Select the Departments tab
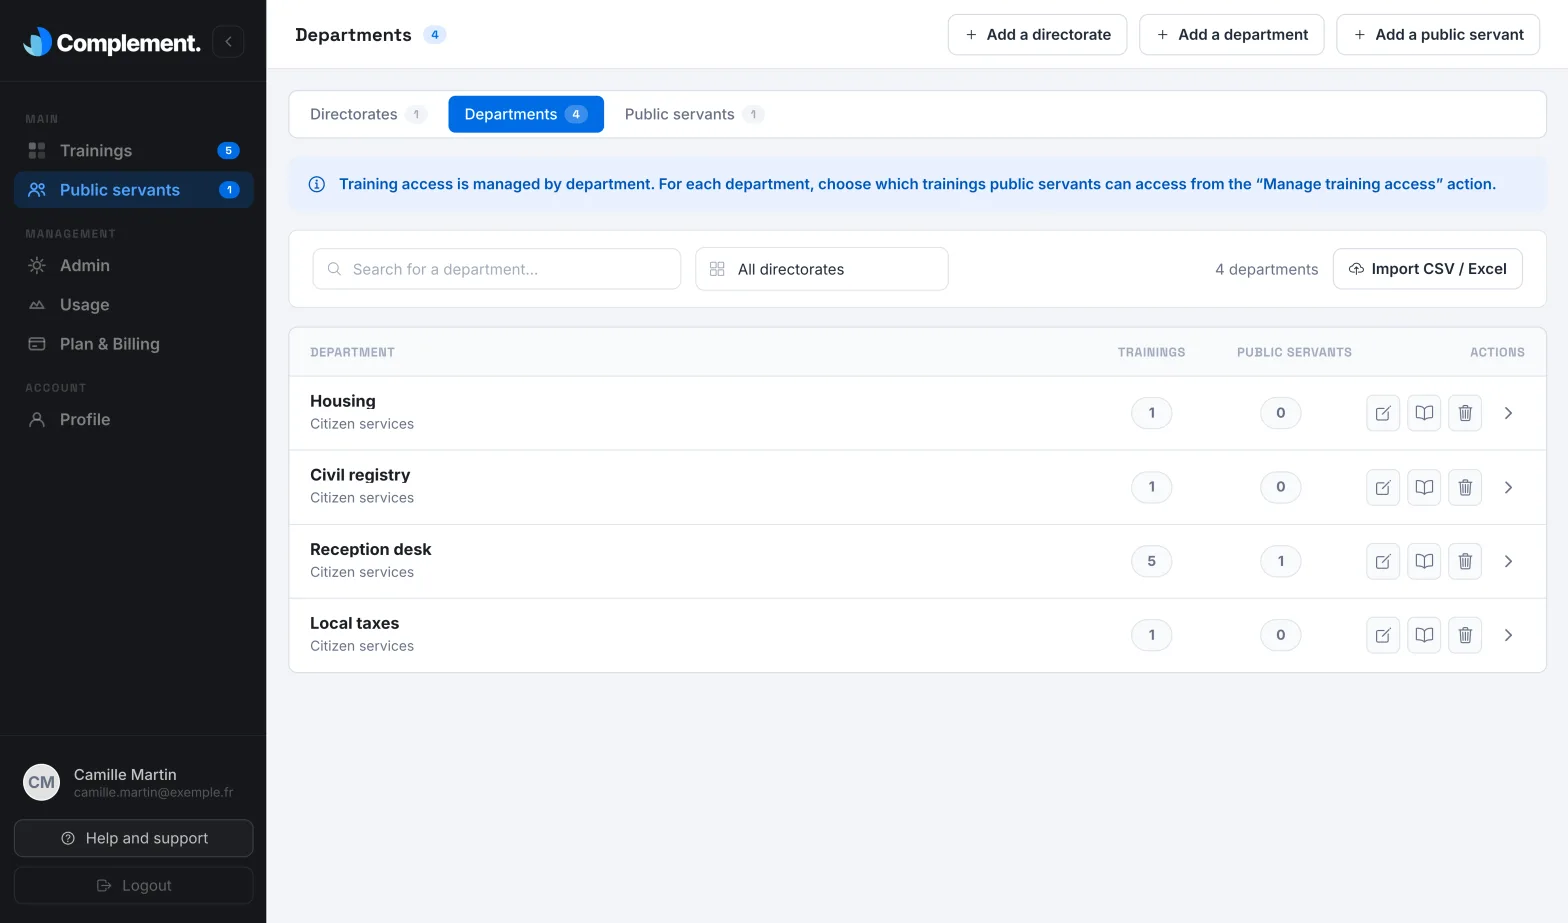The height and width of the screenshot is (923, 1568). [526, 114]
